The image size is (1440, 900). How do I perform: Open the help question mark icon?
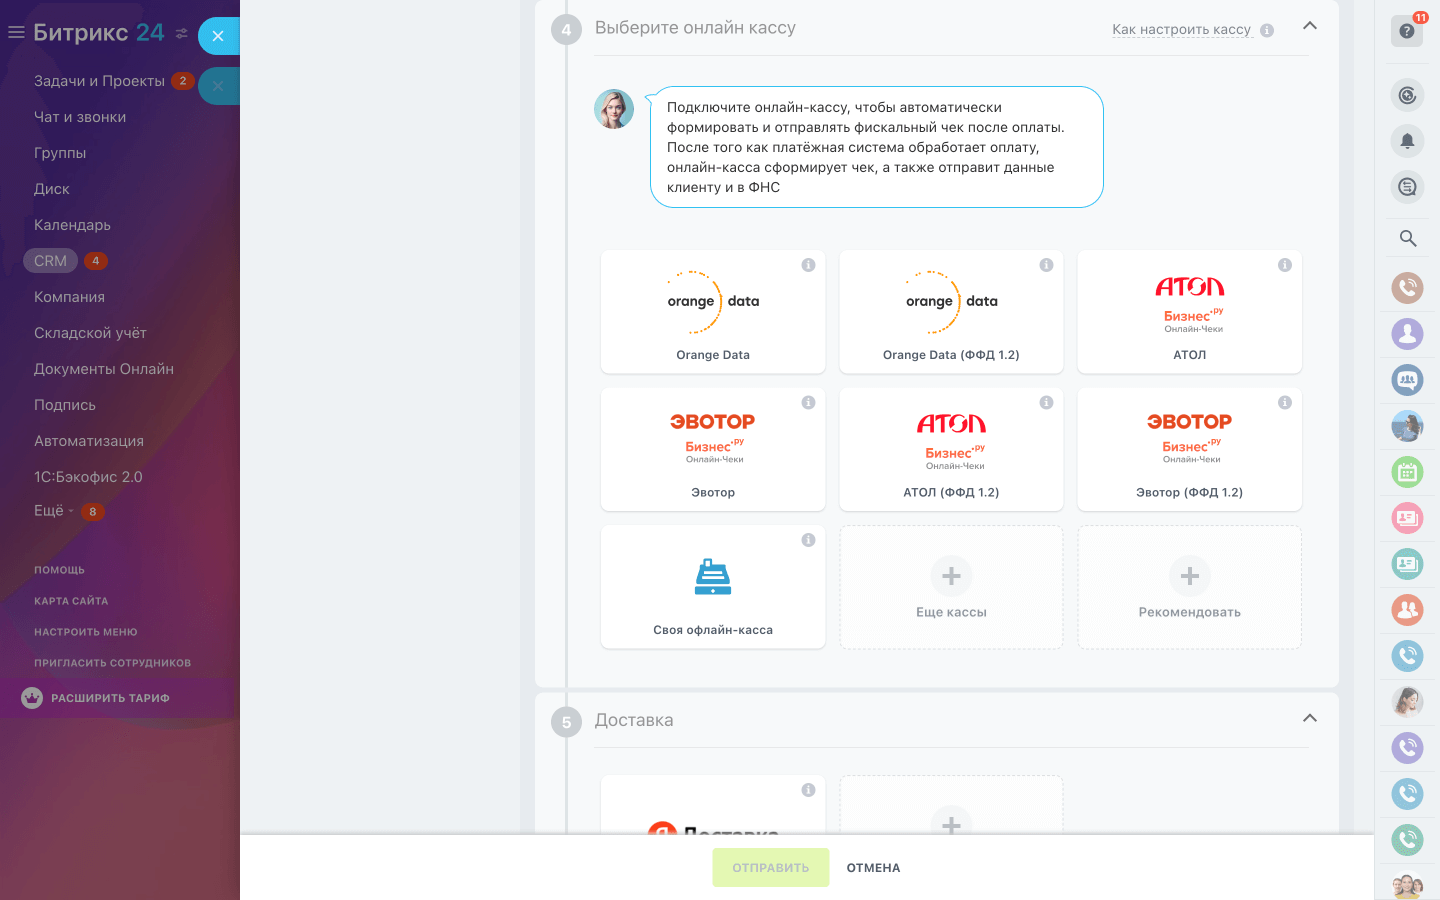[1407, 31]
